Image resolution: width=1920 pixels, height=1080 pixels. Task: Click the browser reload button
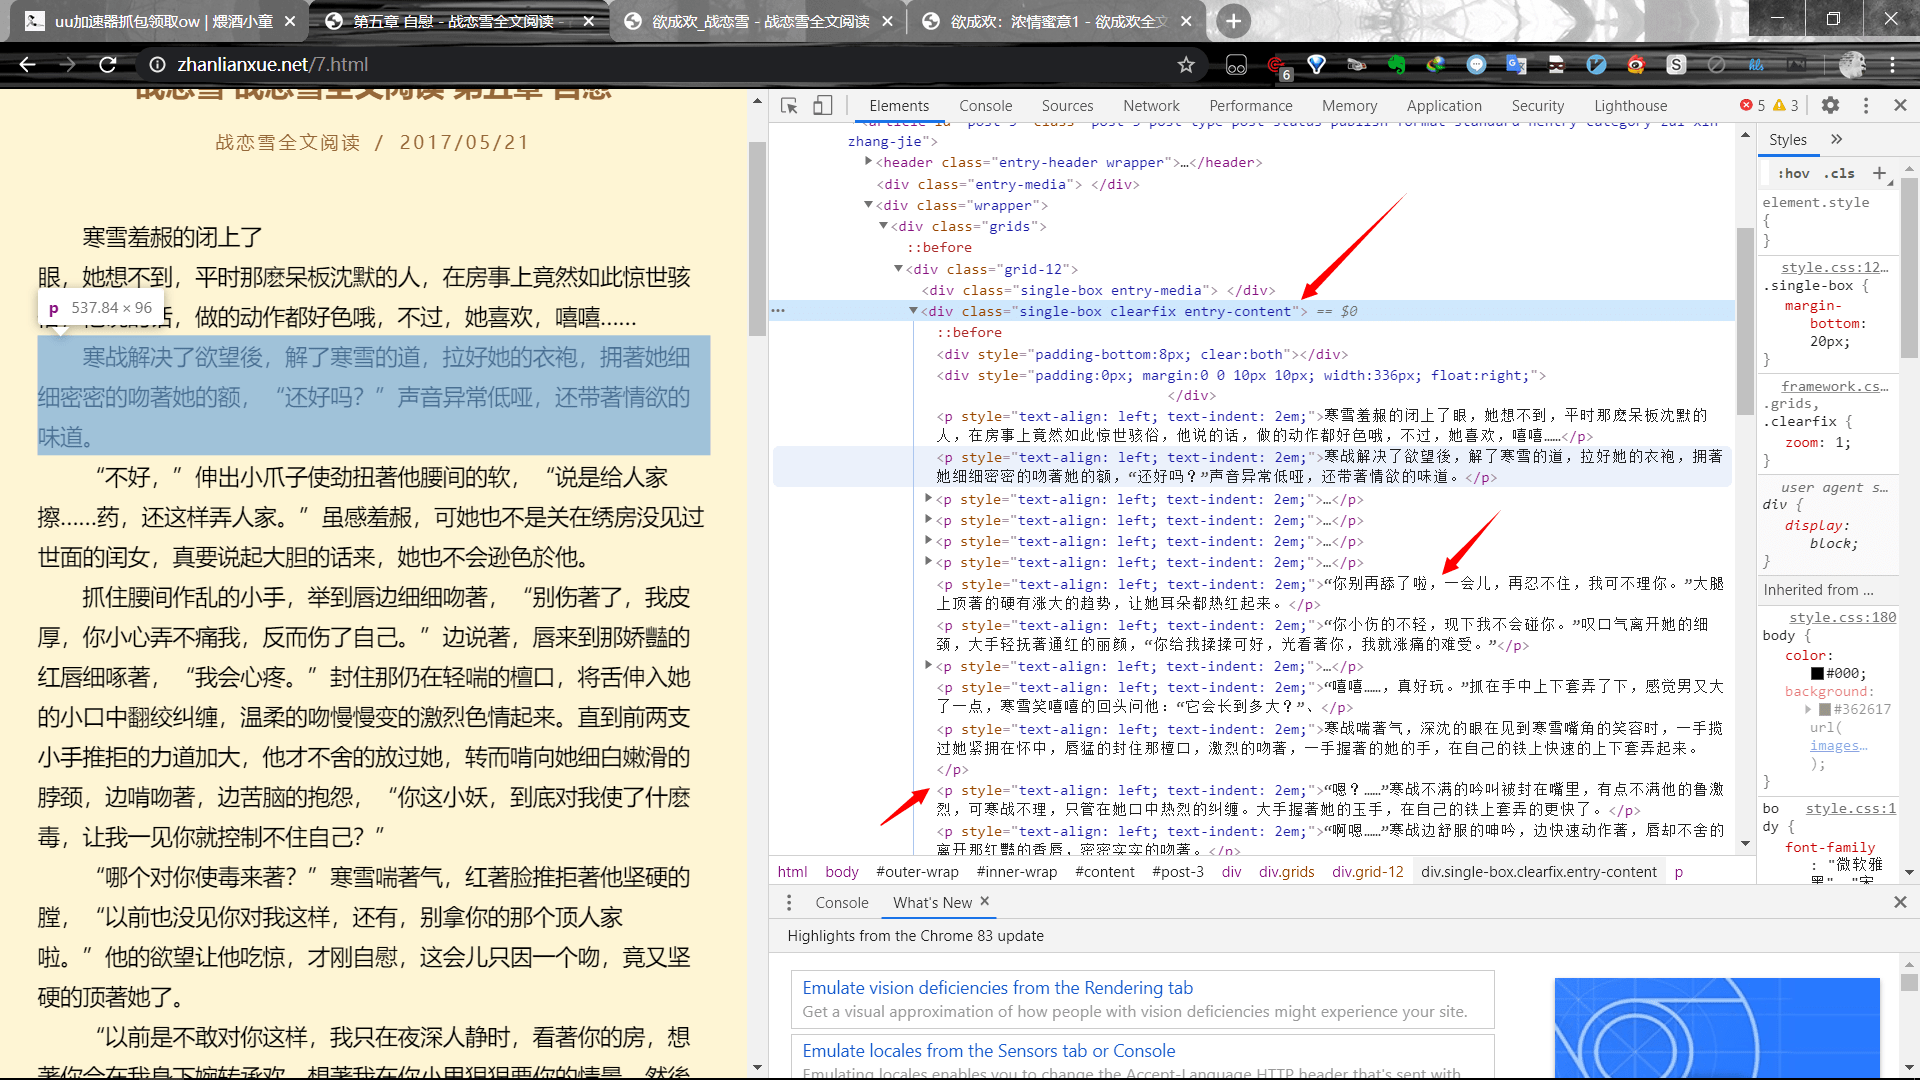click(108, 65)
